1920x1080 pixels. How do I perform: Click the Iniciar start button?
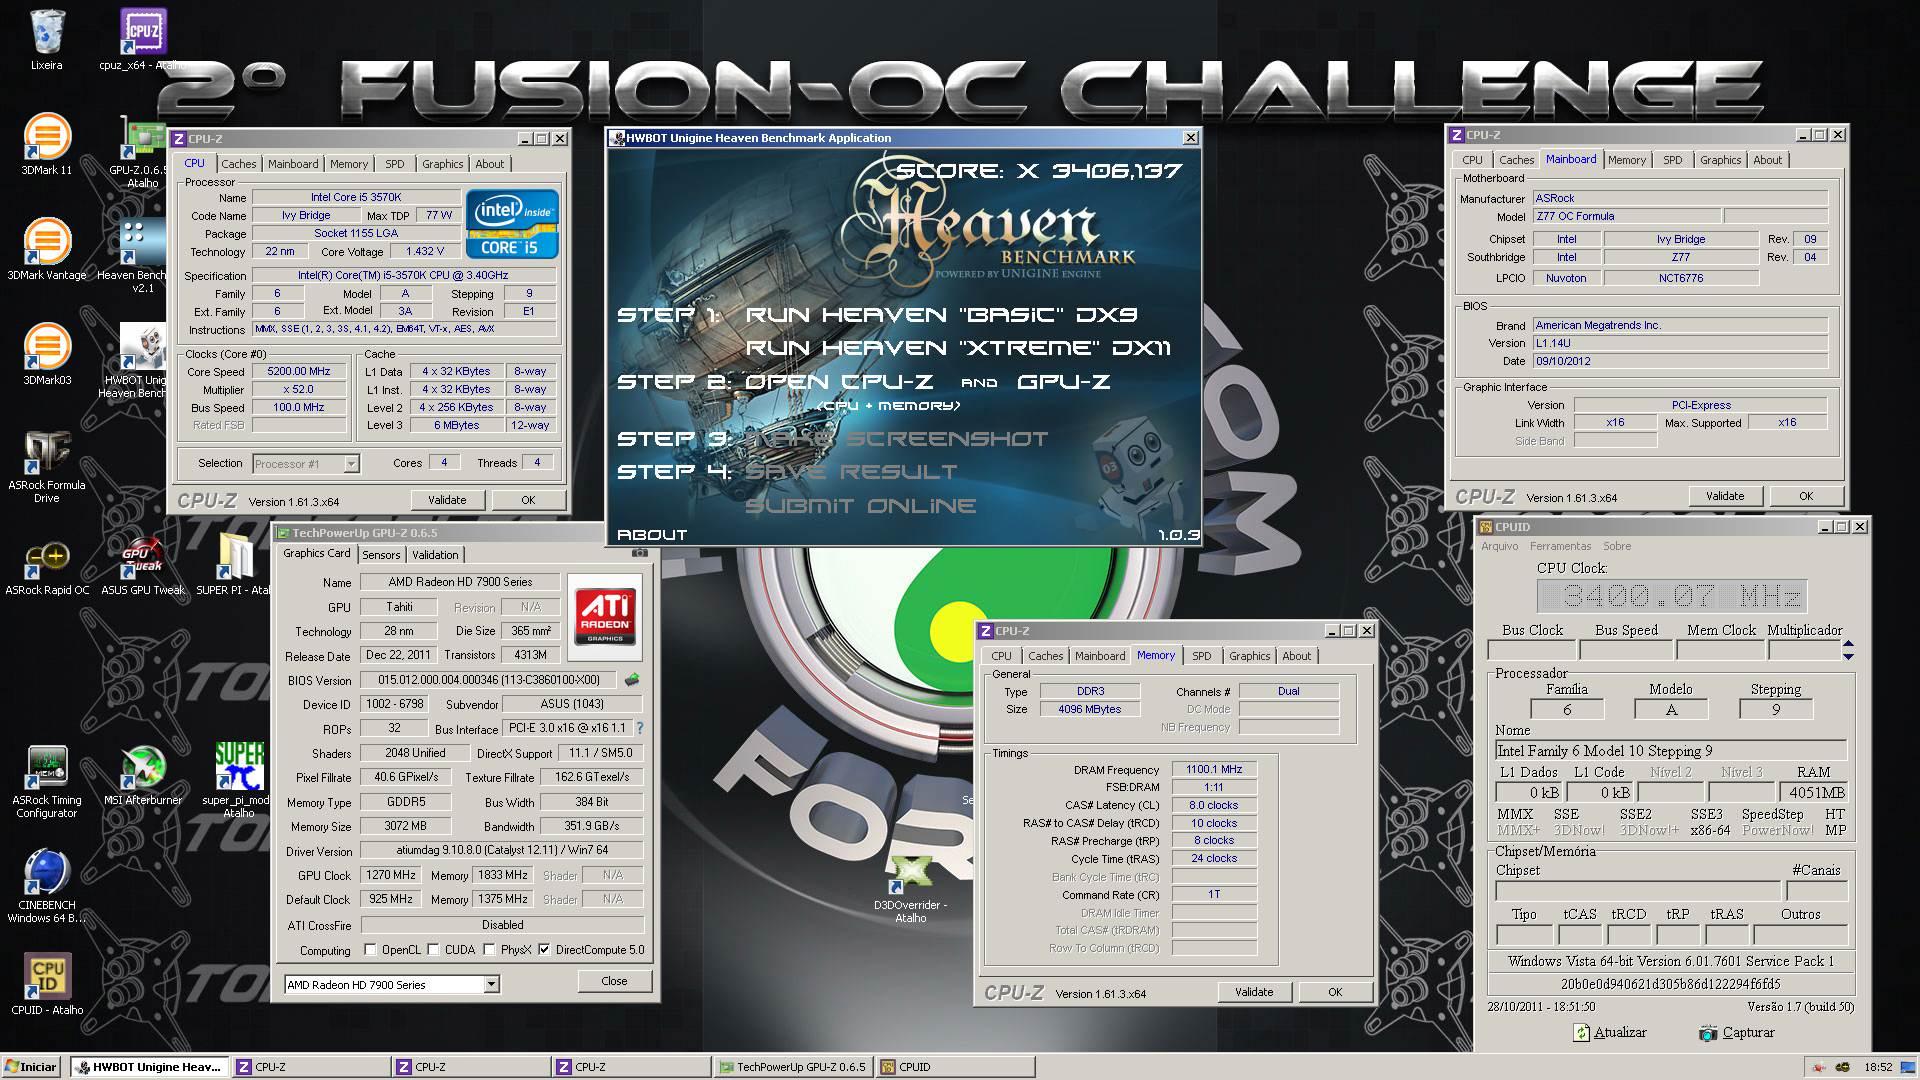[x=31, y=1067]
